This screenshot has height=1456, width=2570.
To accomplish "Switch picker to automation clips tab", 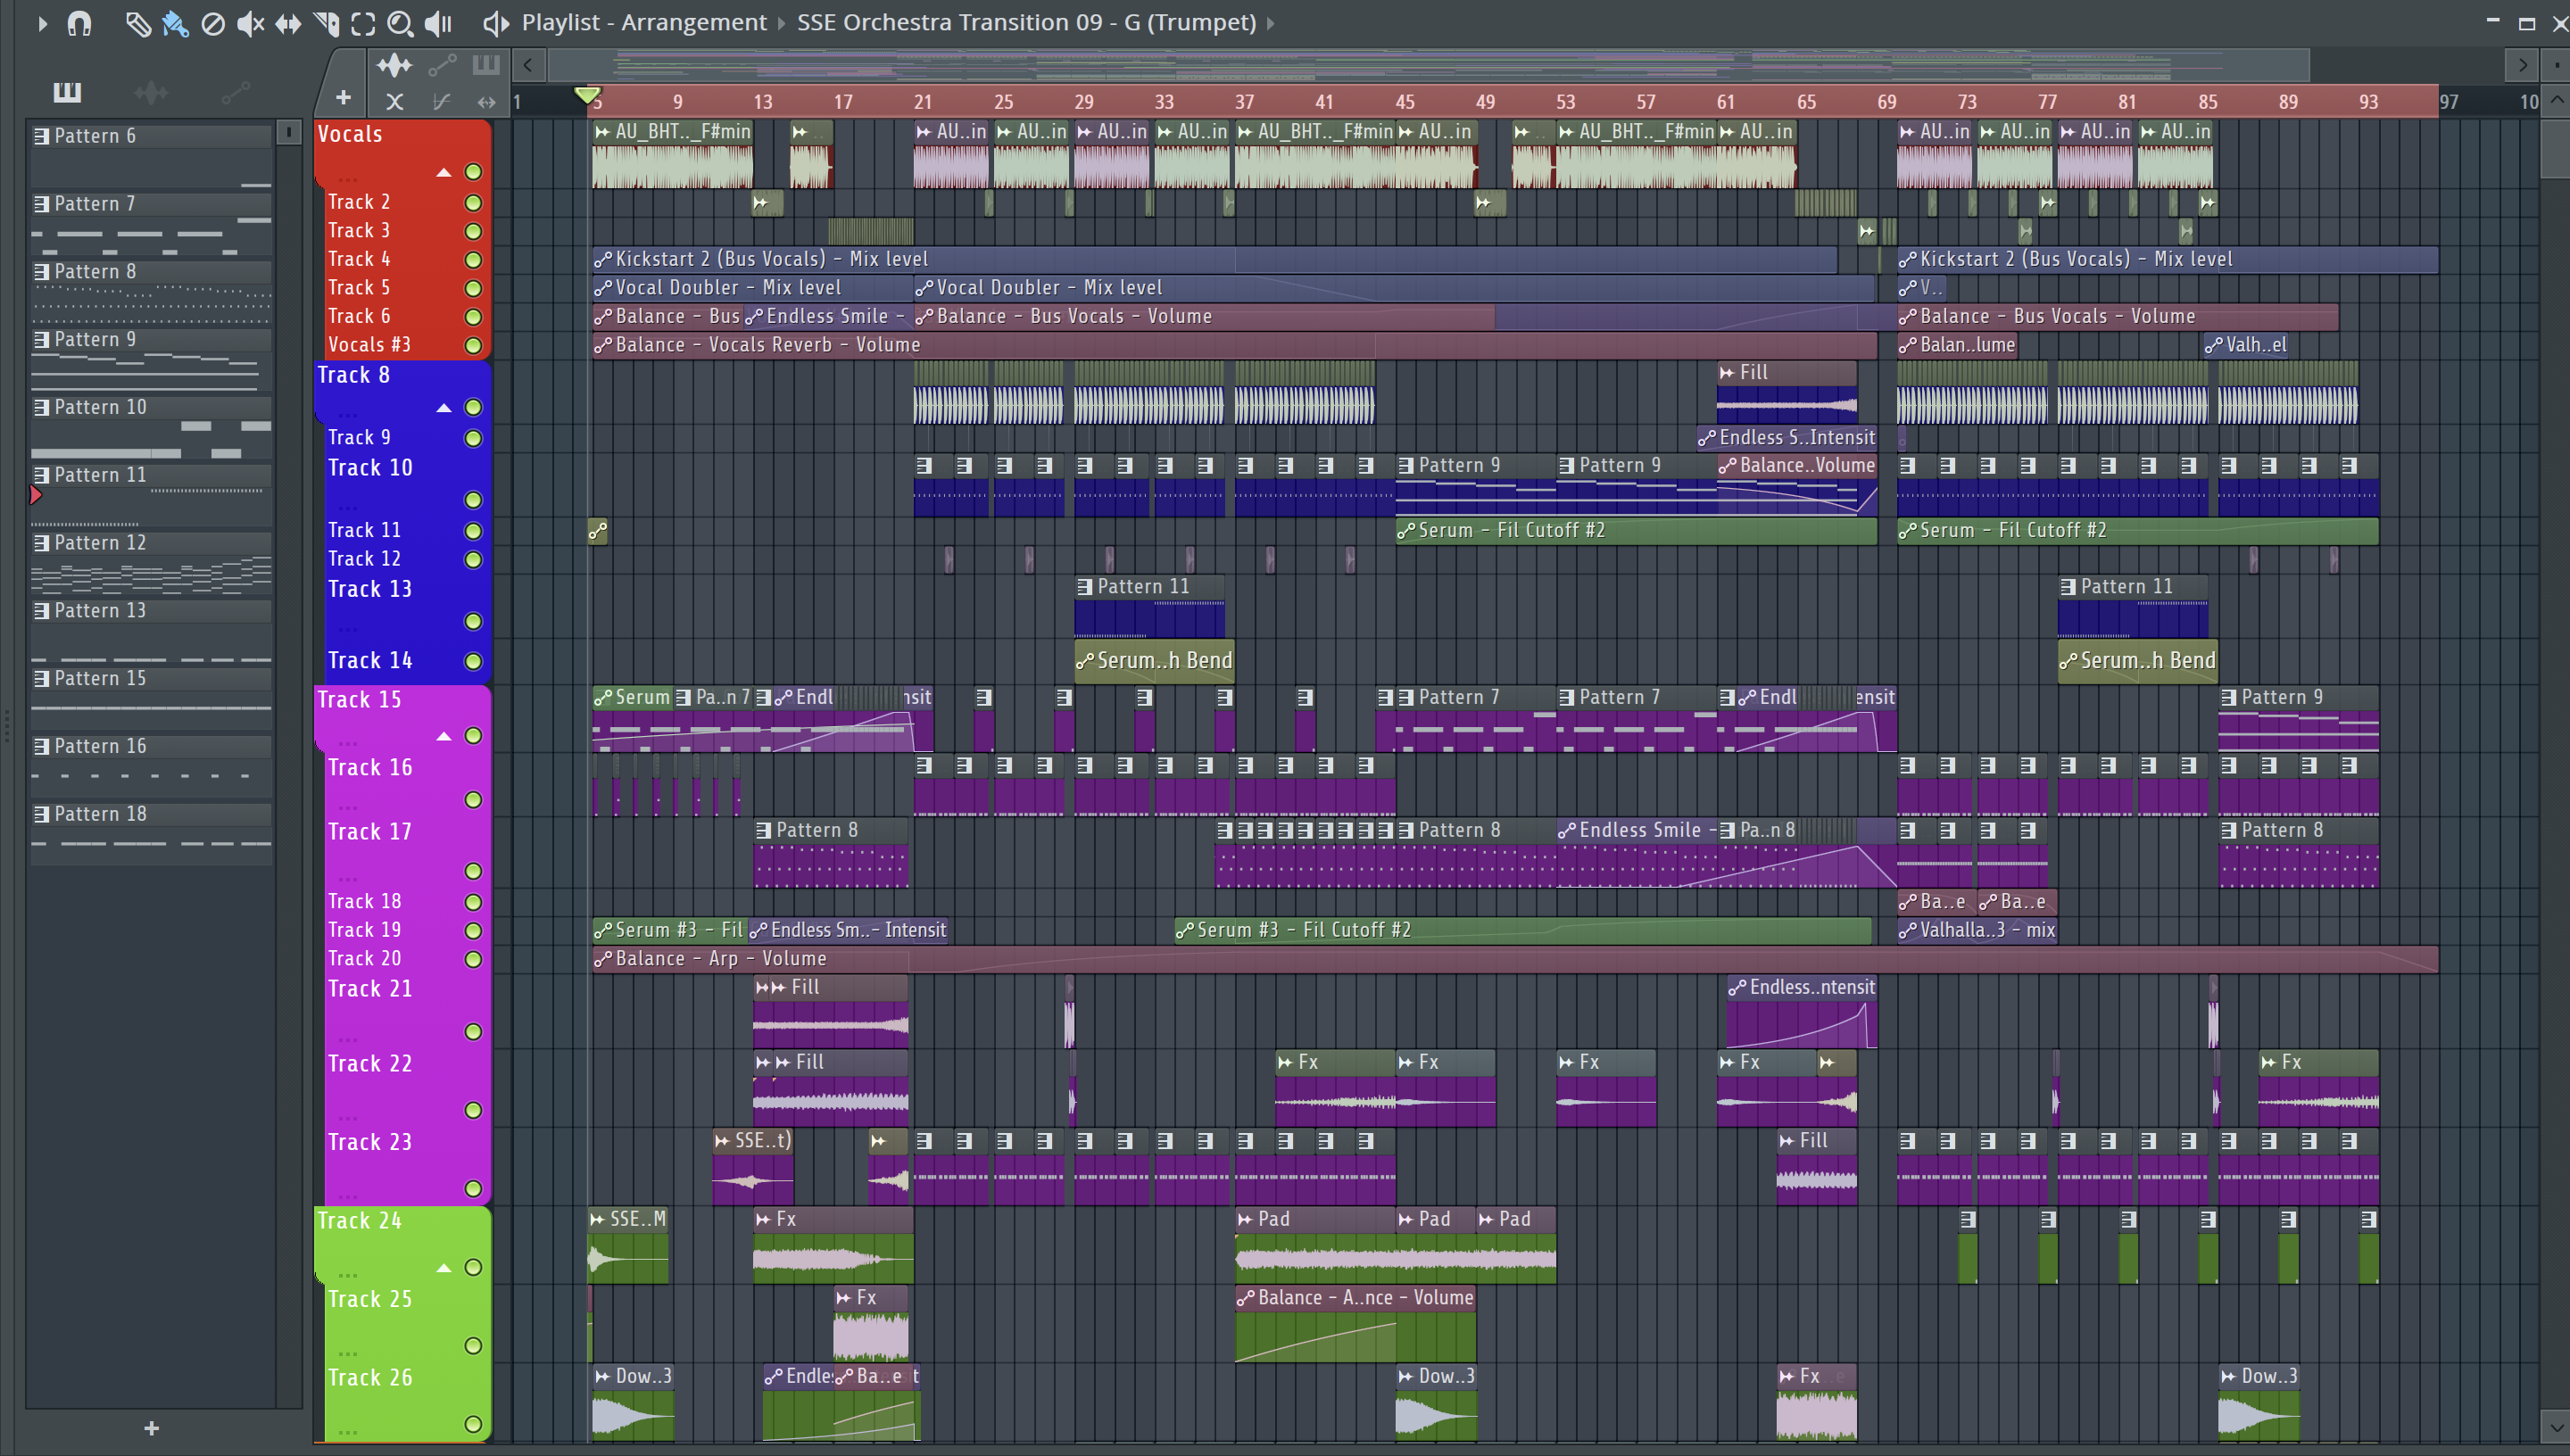I will click(236, 93).
